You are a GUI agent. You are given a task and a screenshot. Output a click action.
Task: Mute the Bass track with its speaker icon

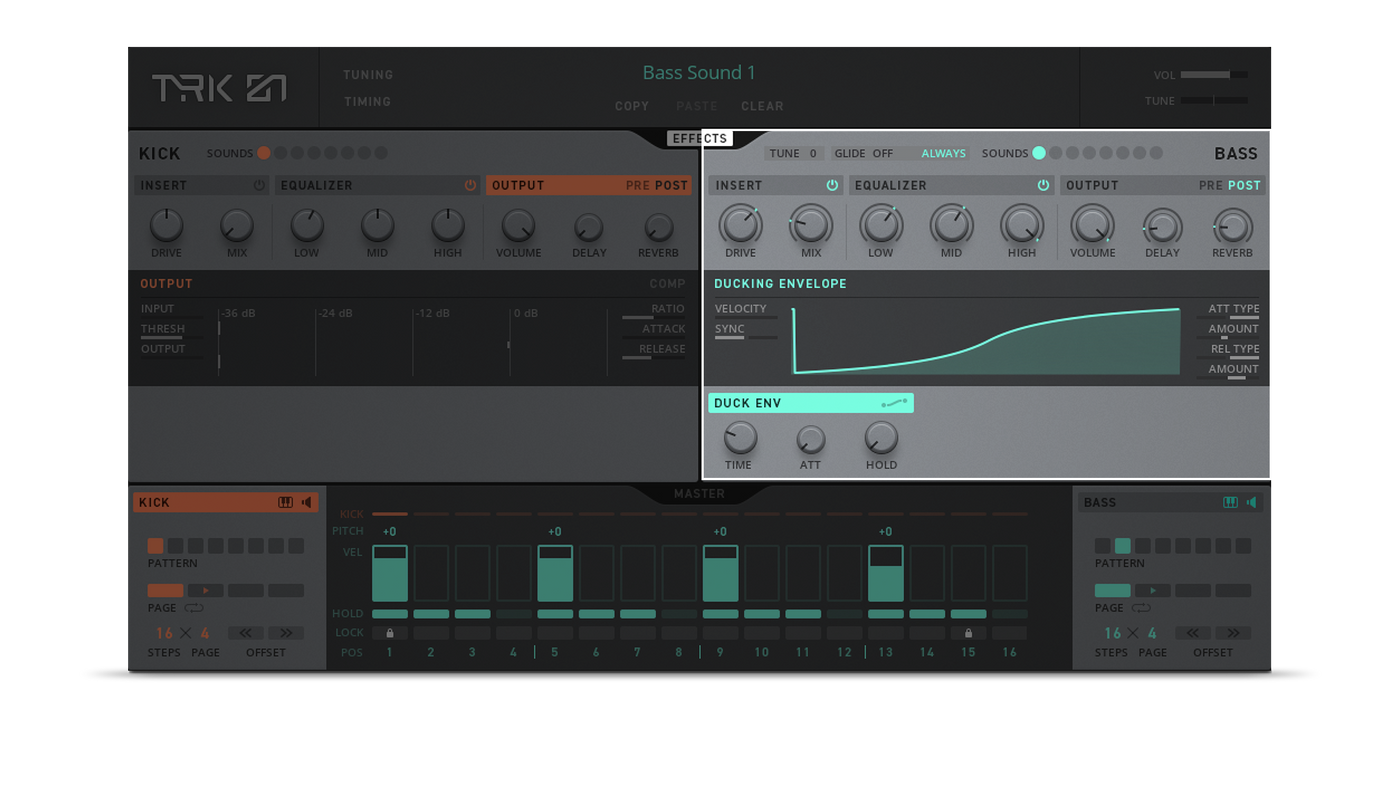(1251, 502)
